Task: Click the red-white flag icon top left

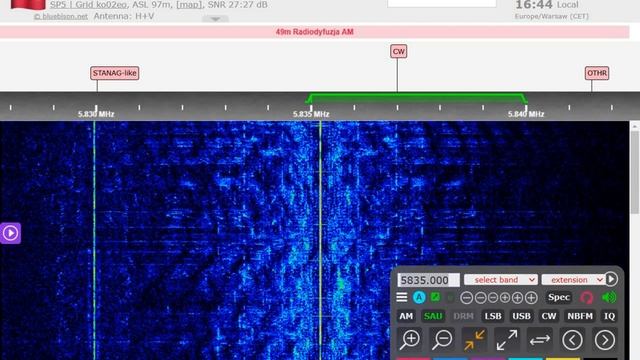Action: tap(28, 4)
